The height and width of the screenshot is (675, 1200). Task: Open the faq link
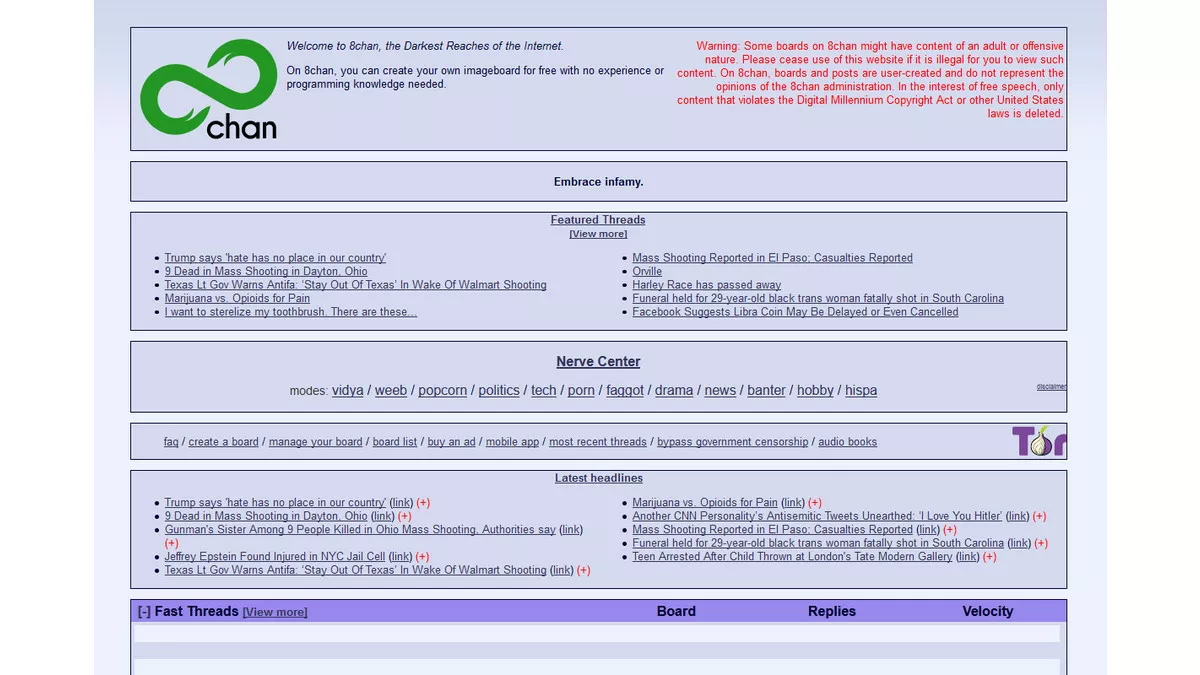tap(171, 442)
